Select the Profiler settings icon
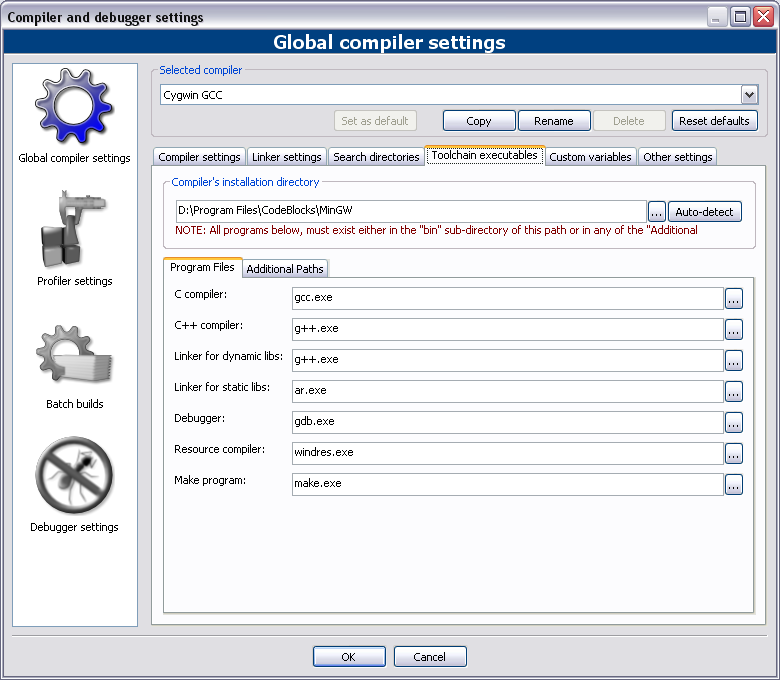The height and width of the screenshot is (680, 780). click(x=74, y=232)
